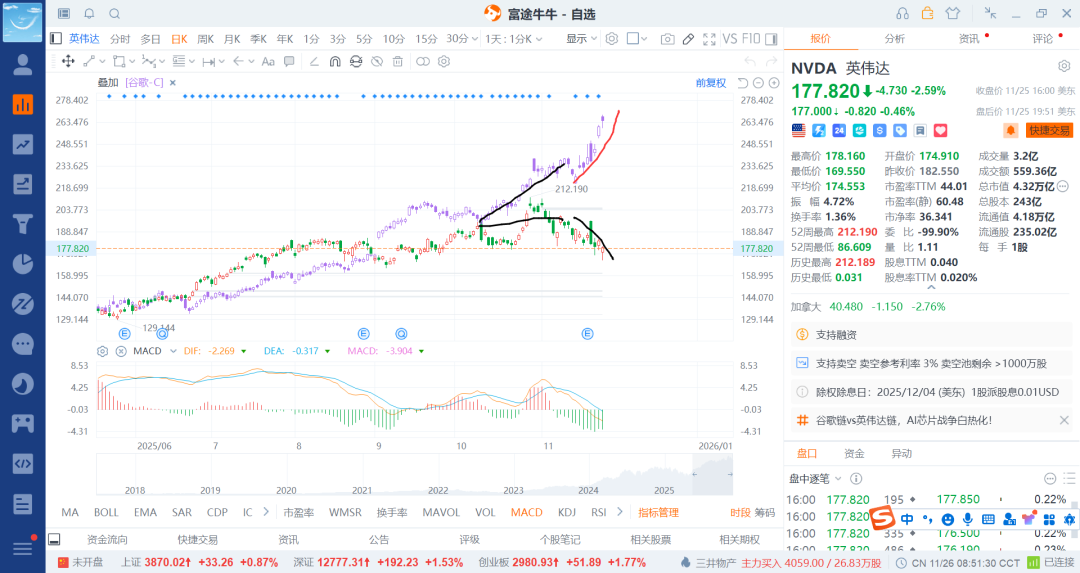Select the comment note drawing tool
This screenshot has width=1080, height=573.
point(289,61)
